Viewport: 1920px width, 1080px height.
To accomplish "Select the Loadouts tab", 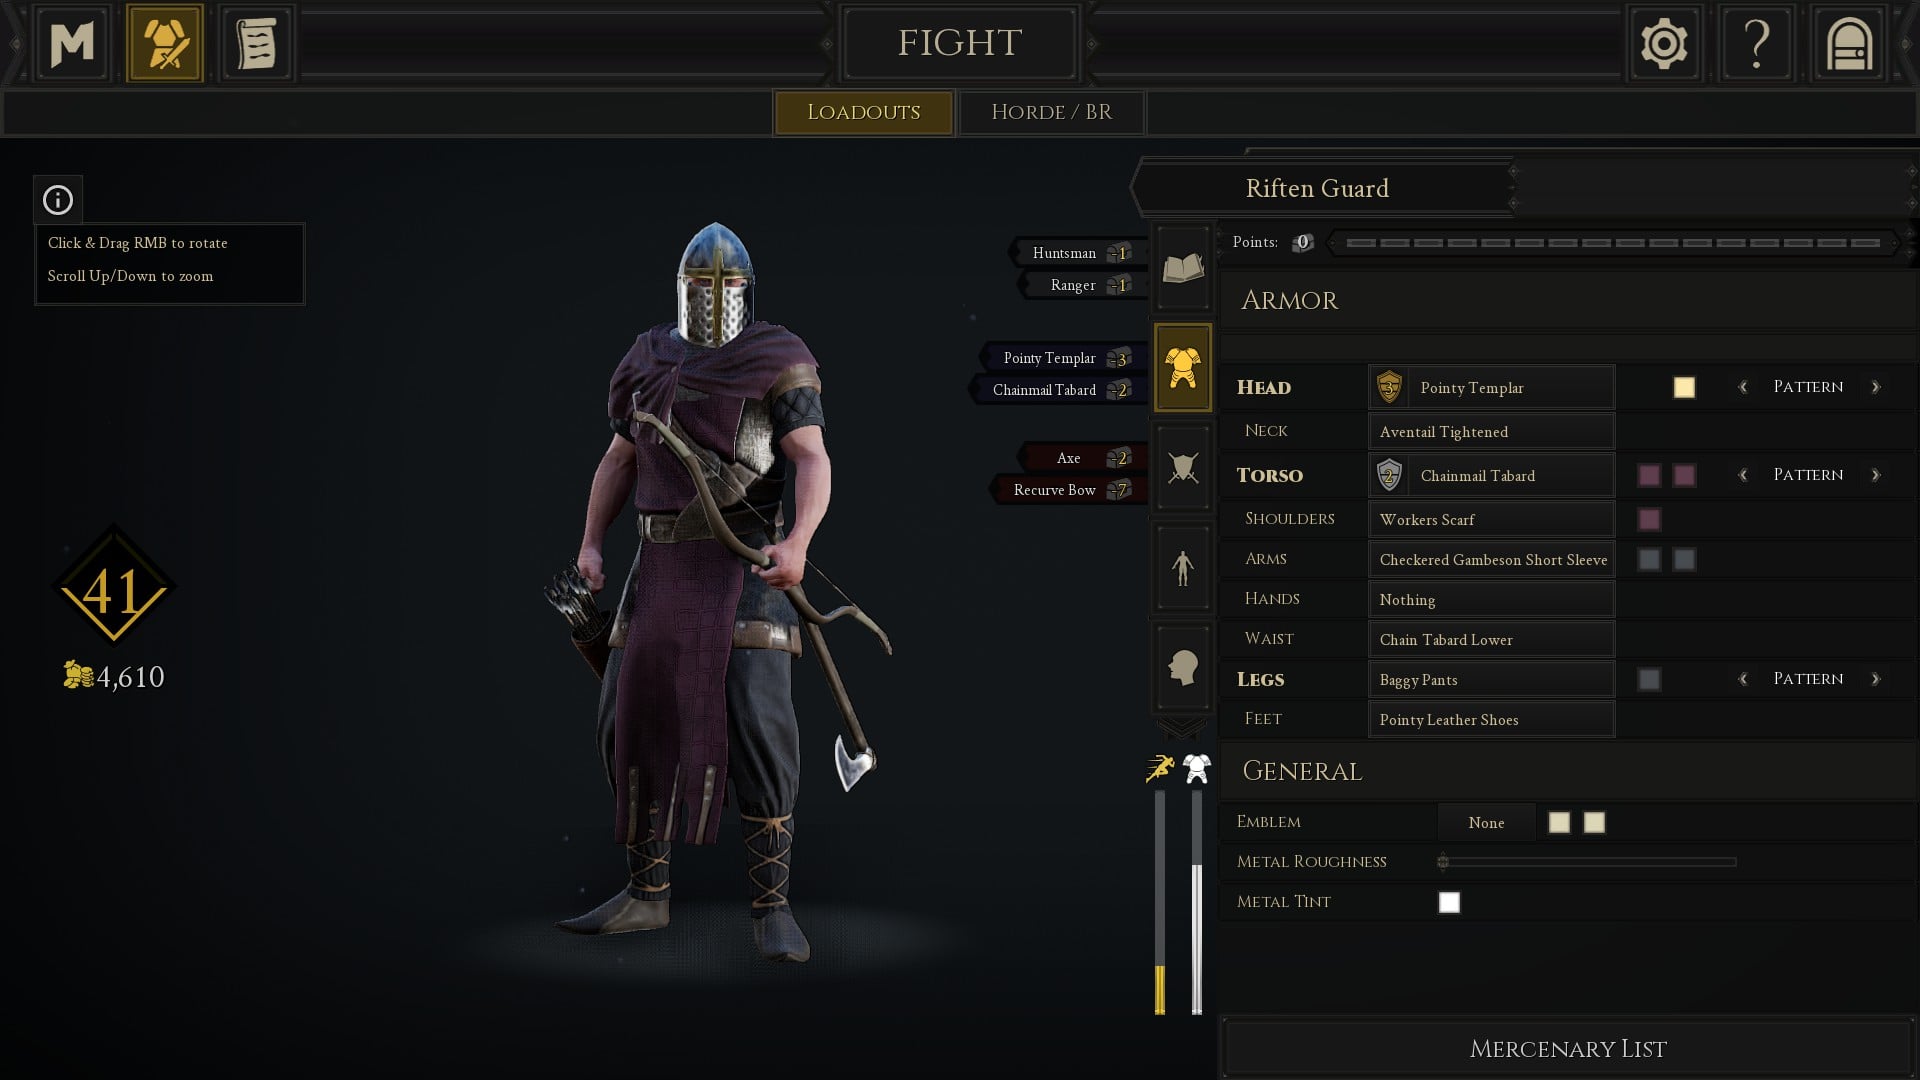I will tap(863, 112).
